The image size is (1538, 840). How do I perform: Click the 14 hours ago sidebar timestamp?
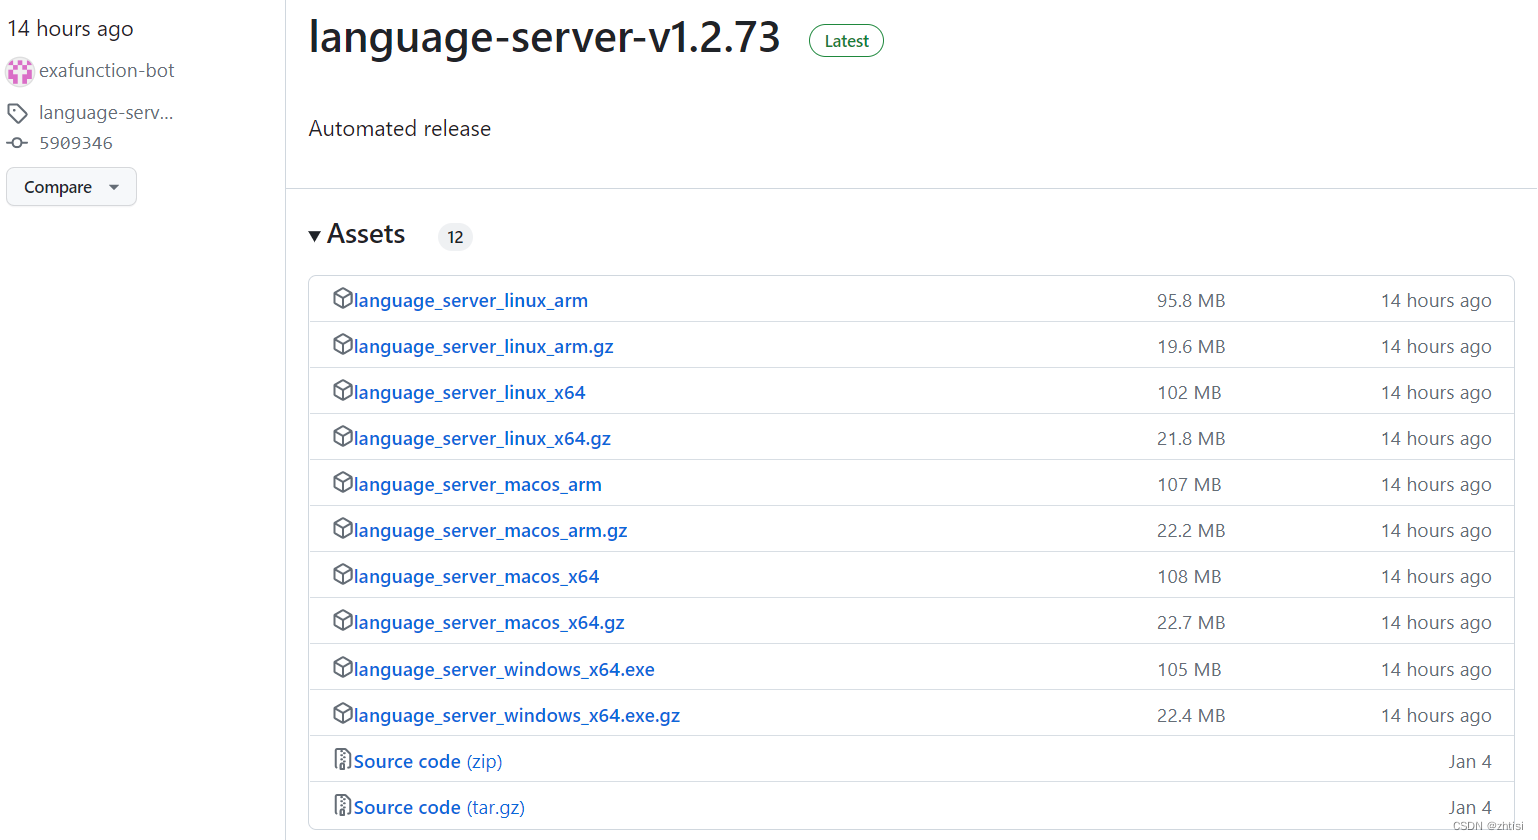click(x=70, y=29)
